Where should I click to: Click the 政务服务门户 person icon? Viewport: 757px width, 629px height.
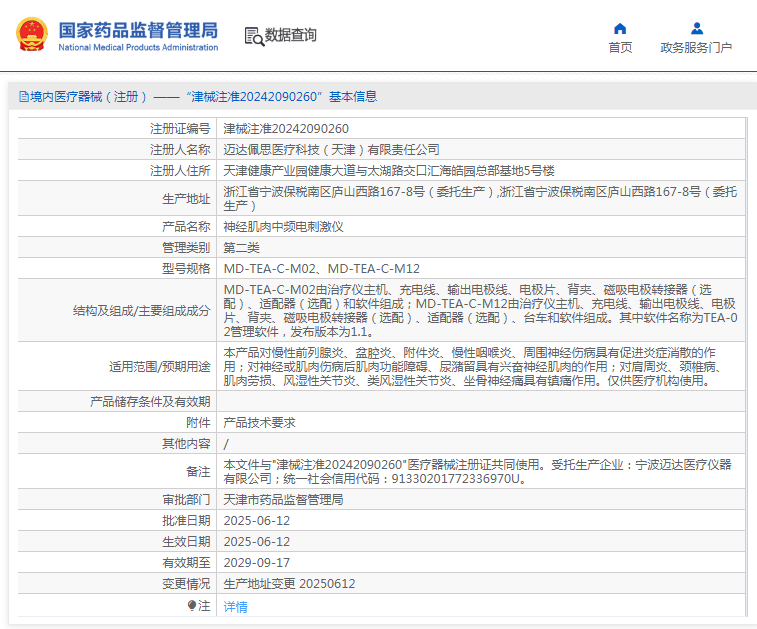[696, 28]
